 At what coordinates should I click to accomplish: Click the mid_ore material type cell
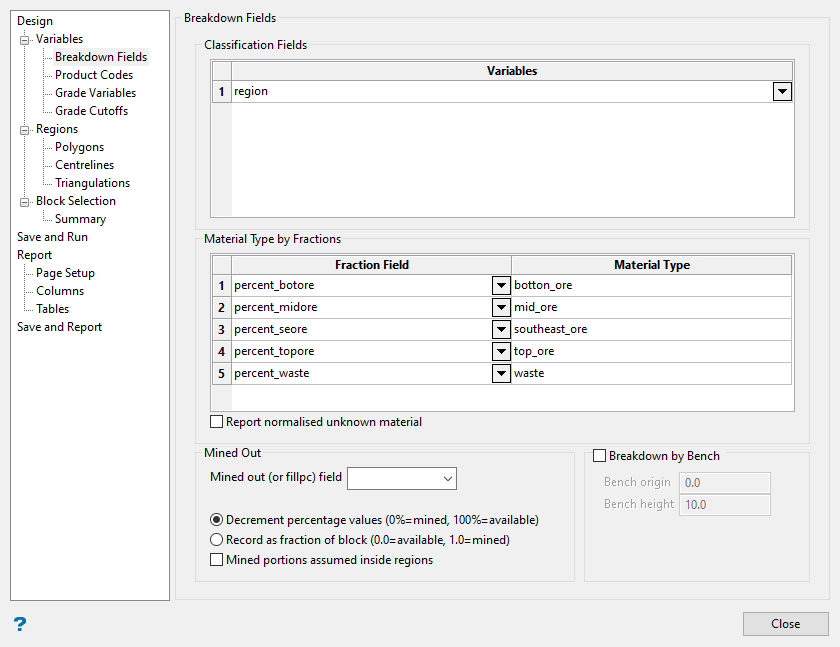click(650, 307)
